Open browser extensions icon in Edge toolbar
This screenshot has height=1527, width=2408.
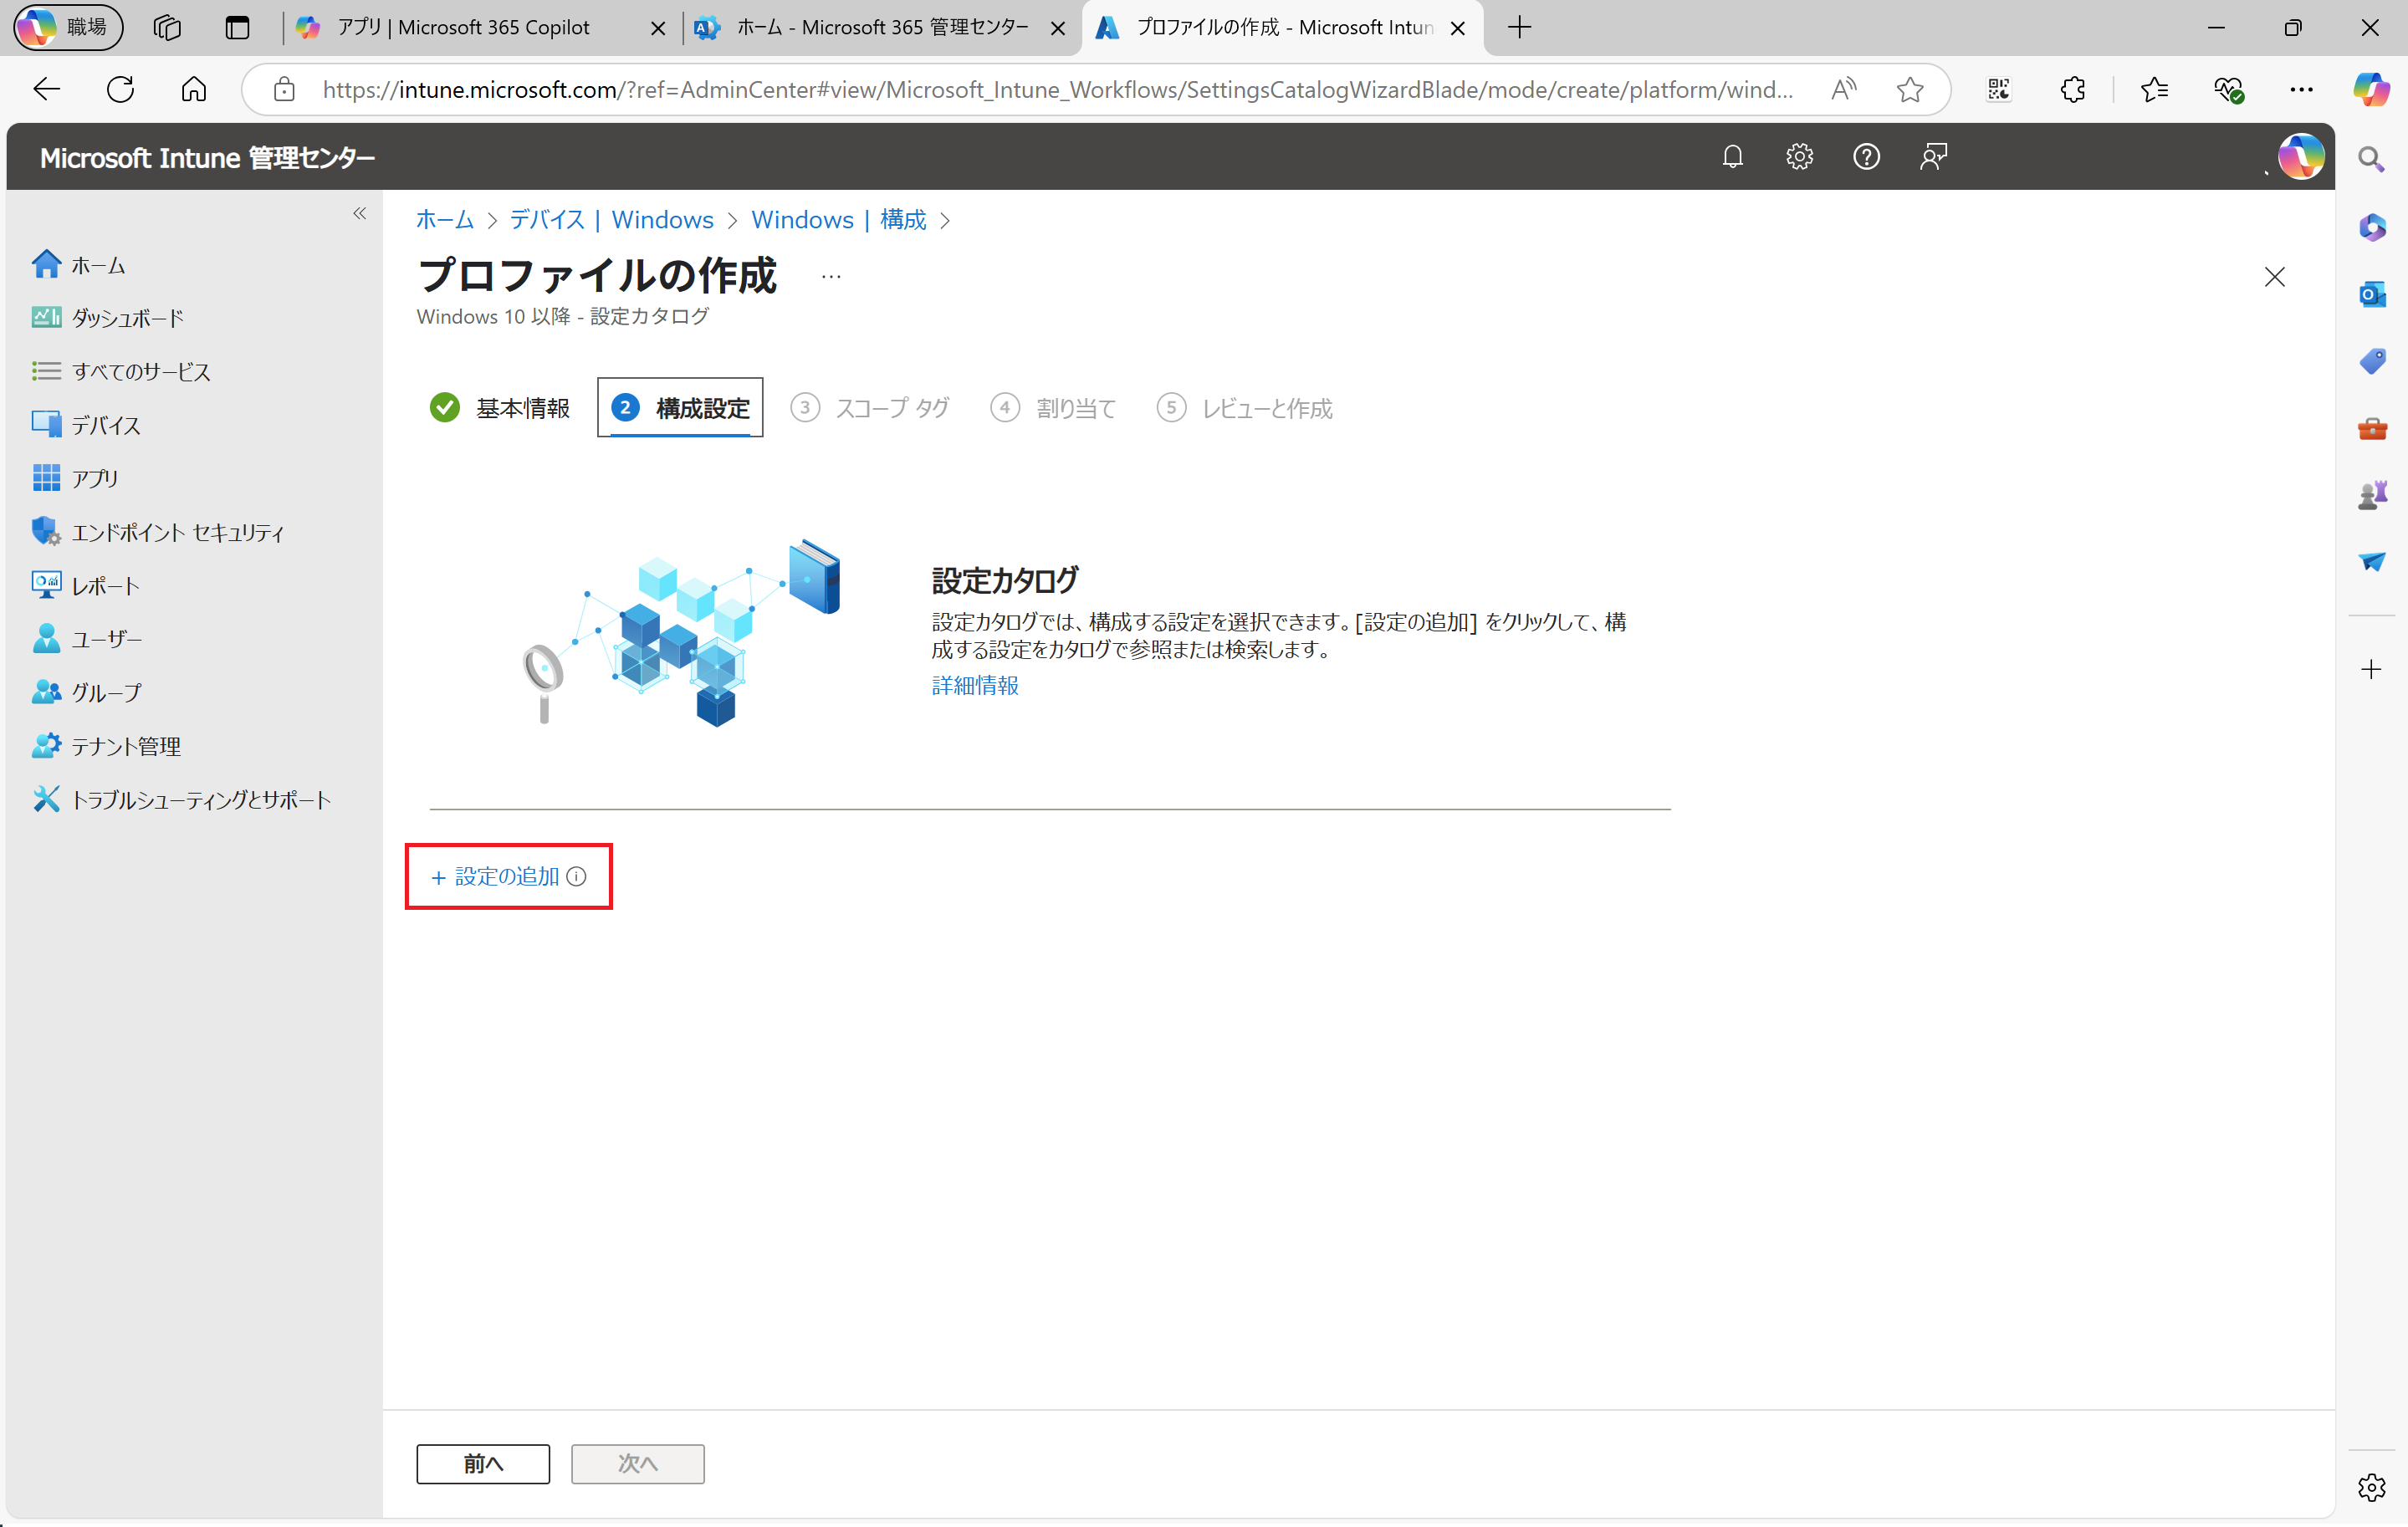tap(2072, 89)
